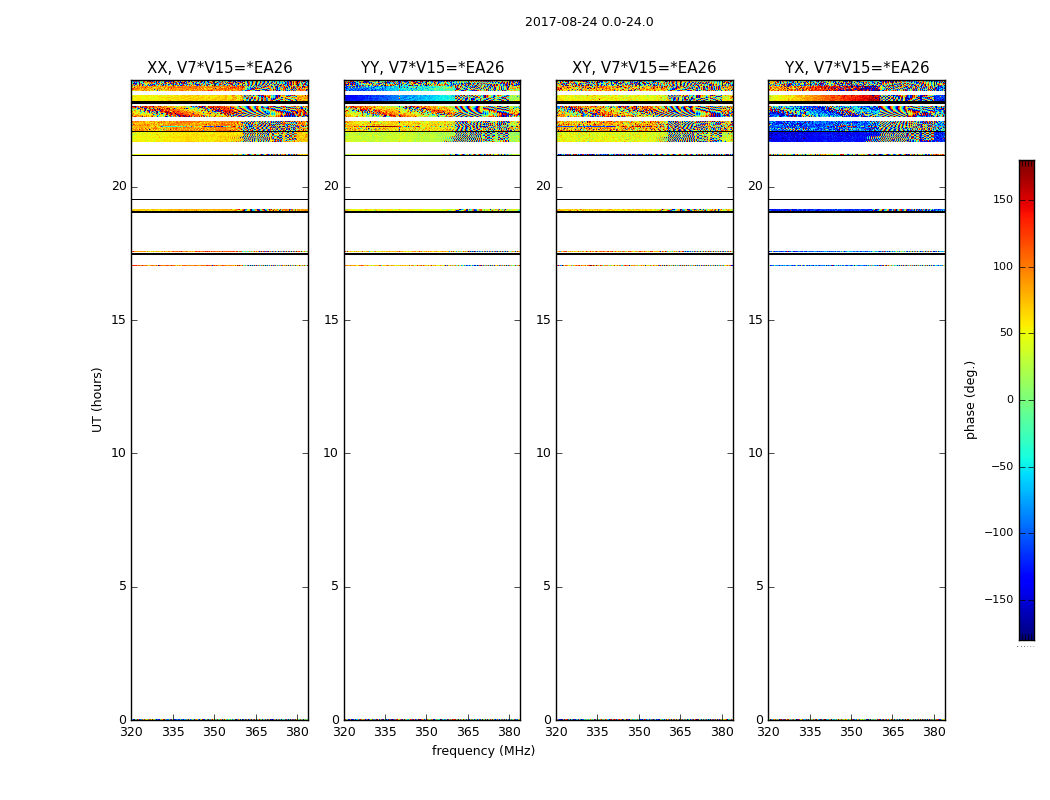Screen dimensions: 1050x800
Task: Select the XX, V7*V15=*EA26 panel title
Action: pyautogui.click(x=219, y=68)
